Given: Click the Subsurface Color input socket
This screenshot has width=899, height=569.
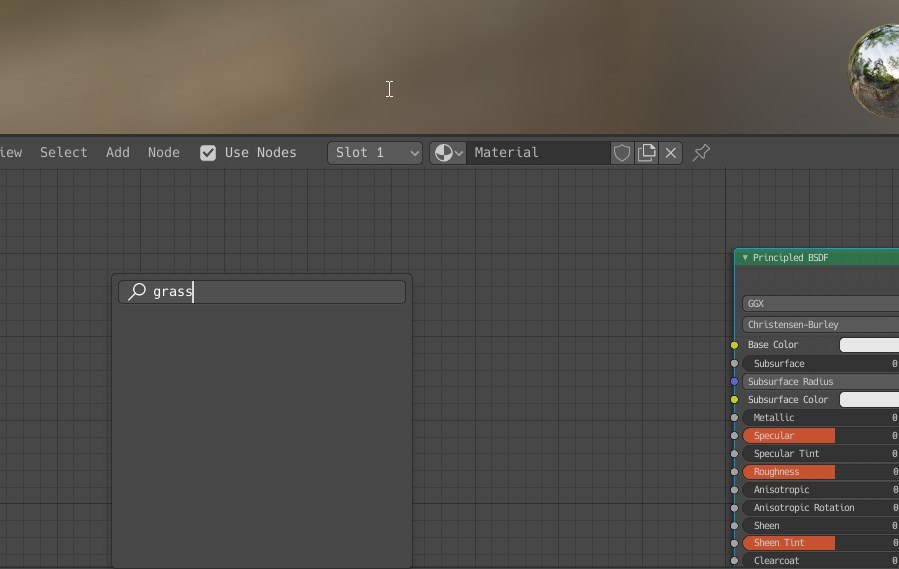Looking at the screenshot, I should [x=734, y=400].
